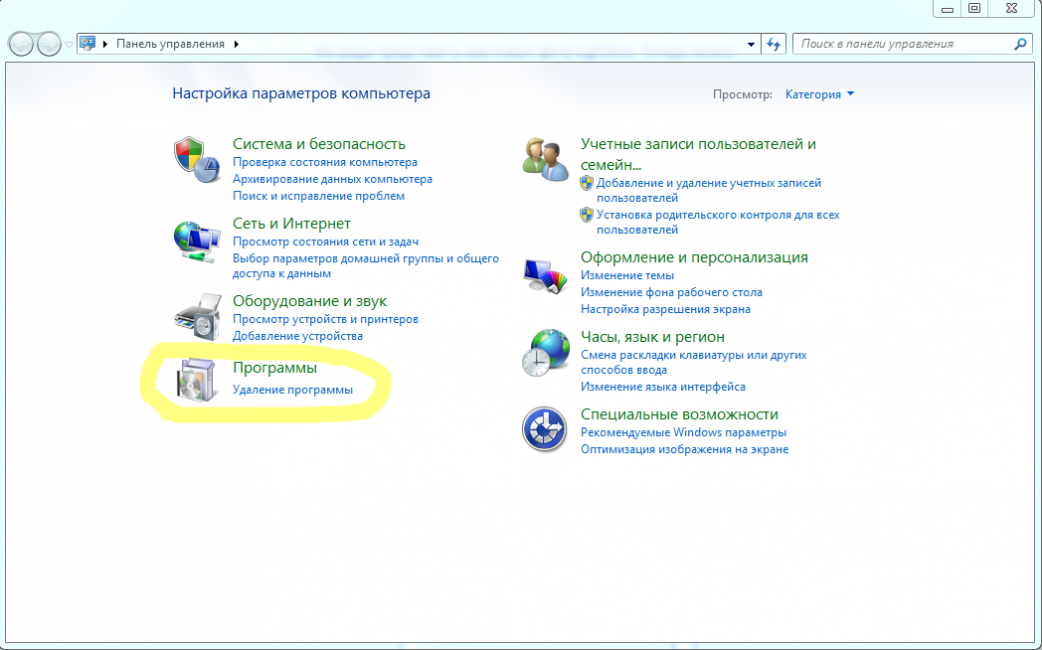Open 'Просмотр состояния сети и задач' link
The width and height of the screenshot is (1042, 650).
326,242
